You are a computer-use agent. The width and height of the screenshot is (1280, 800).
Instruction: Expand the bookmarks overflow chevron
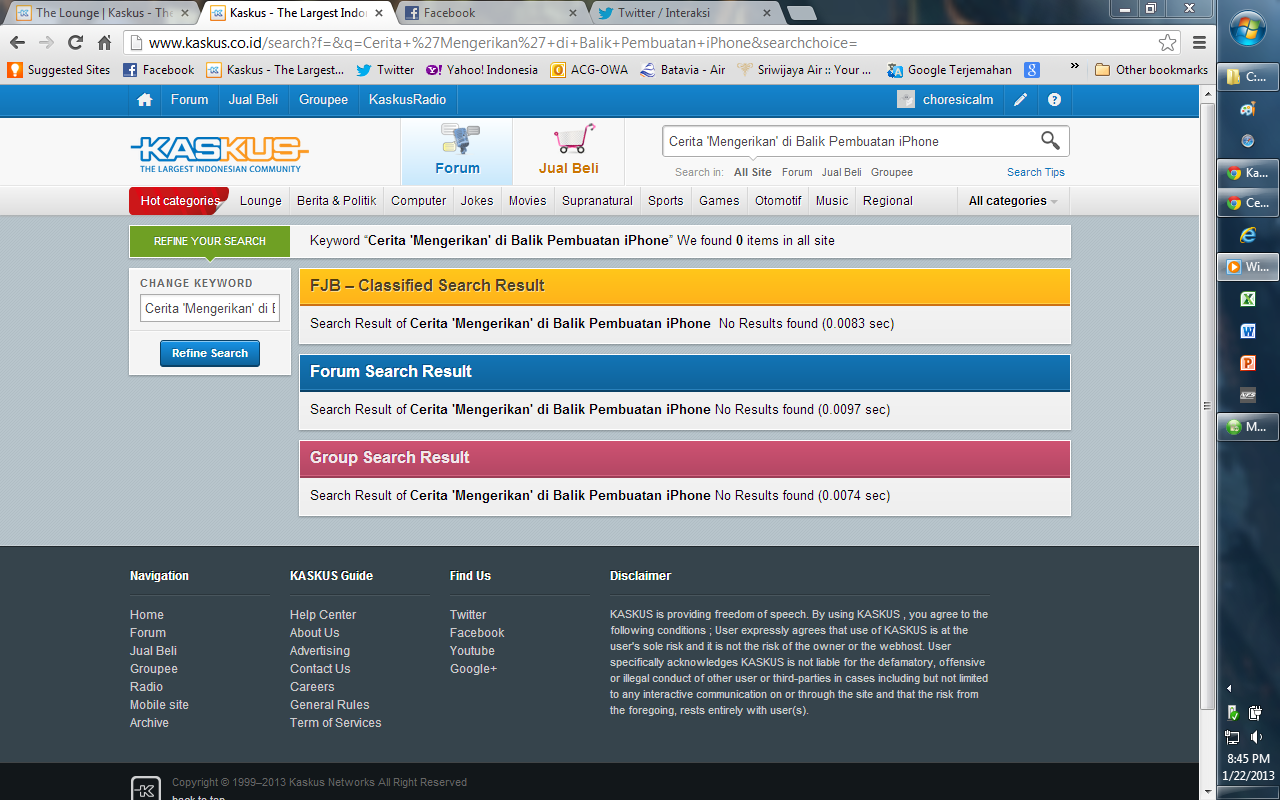tap(1074, 68)
